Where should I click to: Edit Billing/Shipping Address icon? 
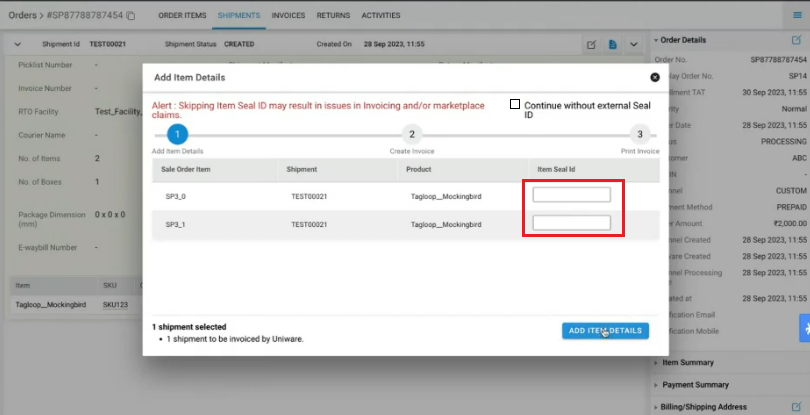[x=796, y=407]
